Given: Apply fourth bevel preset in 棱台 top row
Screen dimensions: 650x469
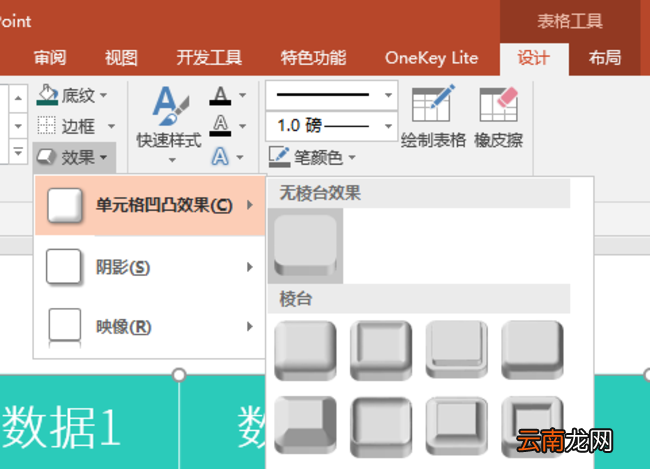Looking at the screenshot, I should click(532, 350).
